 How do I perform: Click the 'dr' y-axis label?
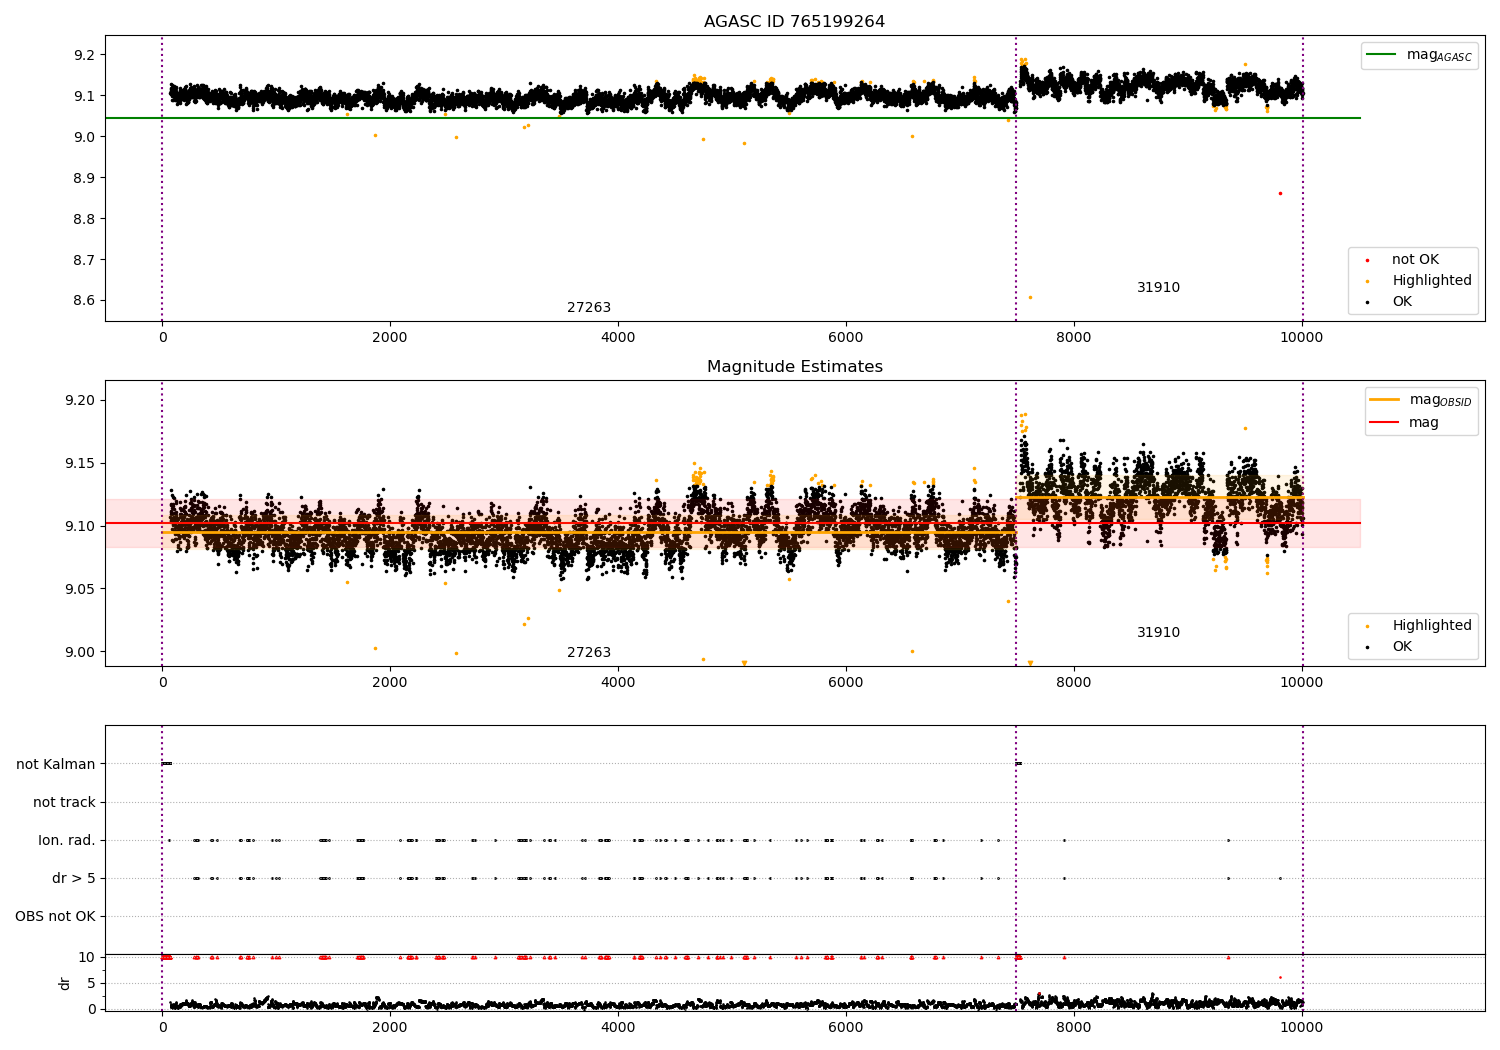click(65, 983)
